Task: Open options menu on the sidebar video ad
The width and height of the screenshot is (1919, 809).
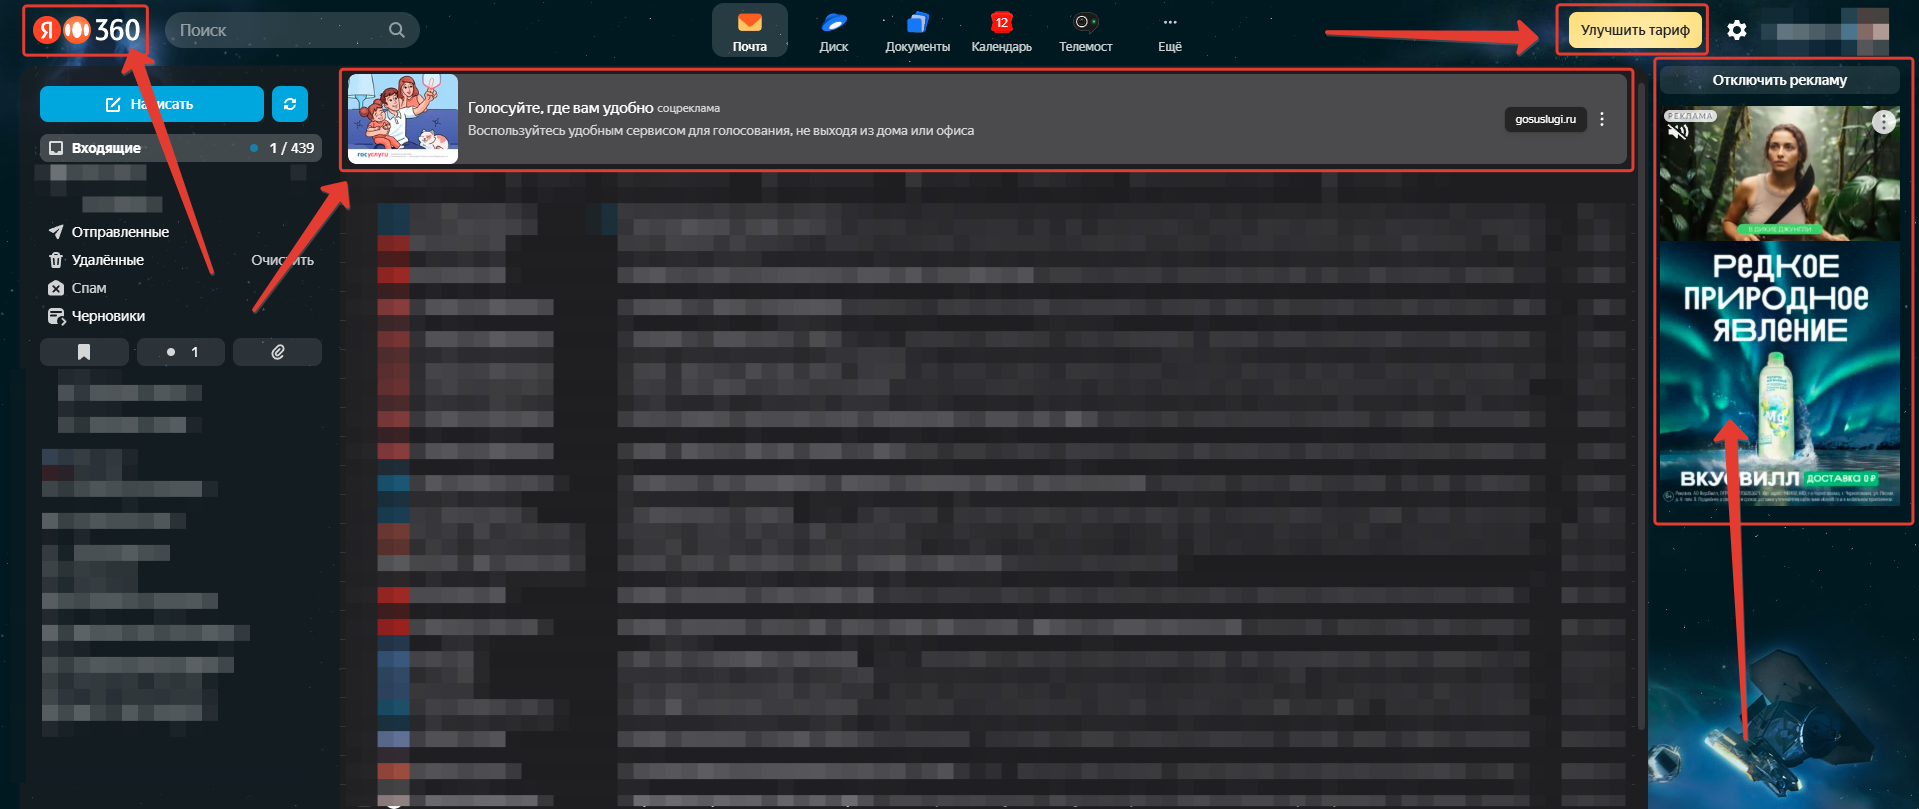Action: pyautogui.click(x=1884, y=122)
